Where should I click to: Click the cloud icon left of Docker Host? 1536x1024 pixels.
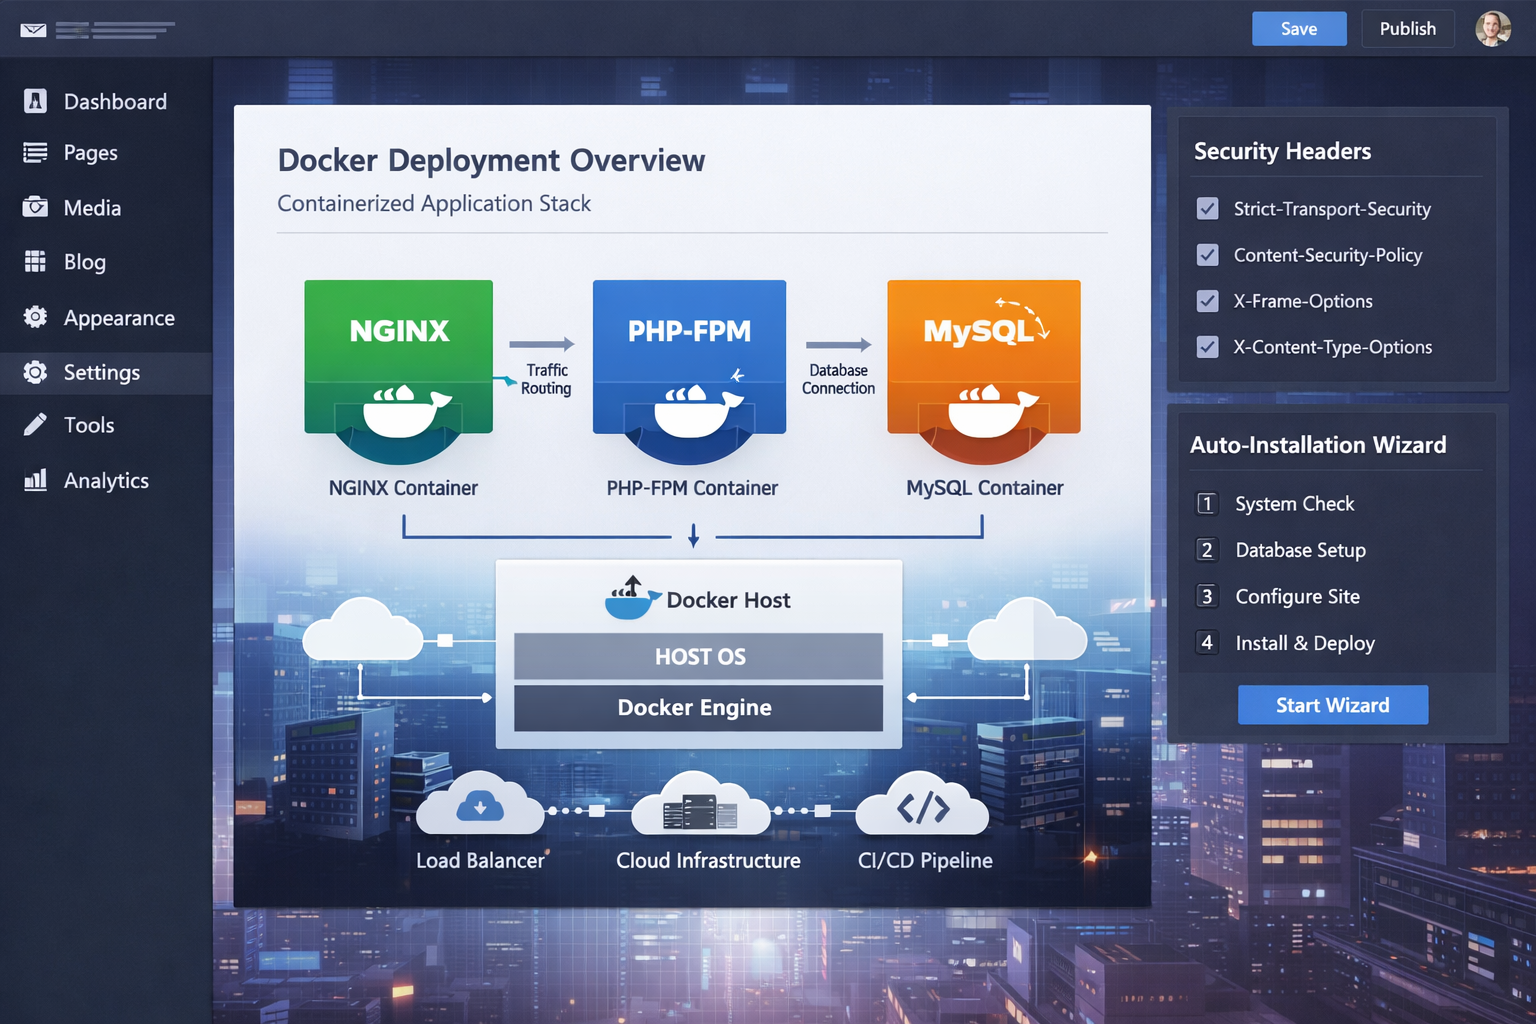tap(362, 630)
